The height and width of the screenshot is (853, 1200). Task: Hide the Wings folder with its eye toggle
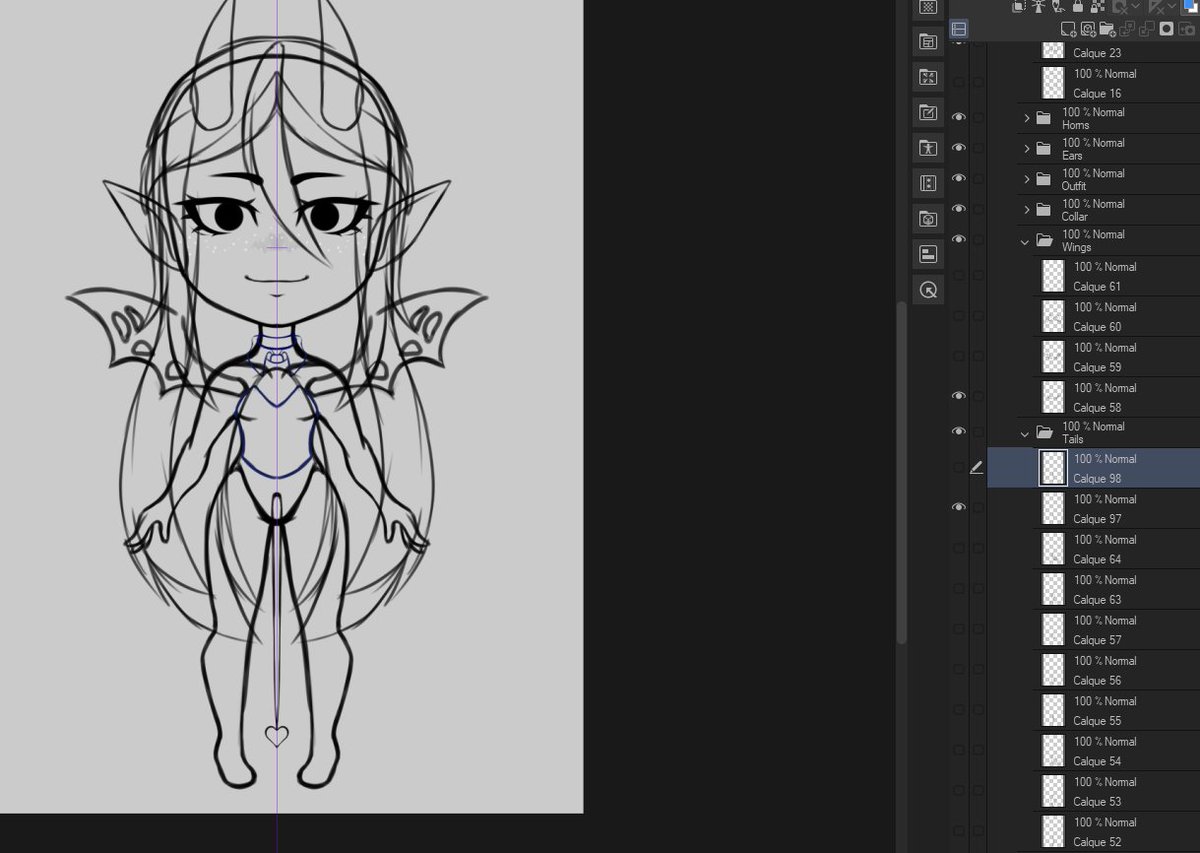click(959, 239)
